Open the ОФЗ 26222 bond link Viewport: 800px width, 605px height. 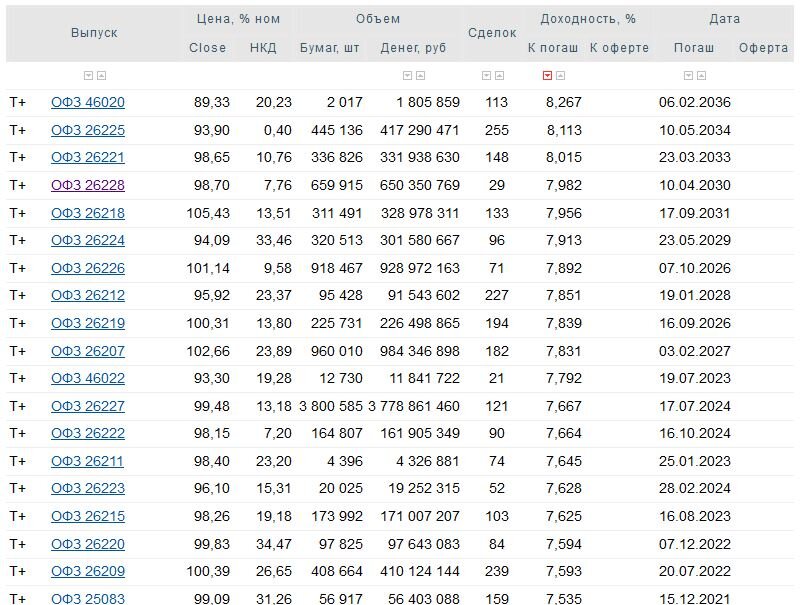88,434
